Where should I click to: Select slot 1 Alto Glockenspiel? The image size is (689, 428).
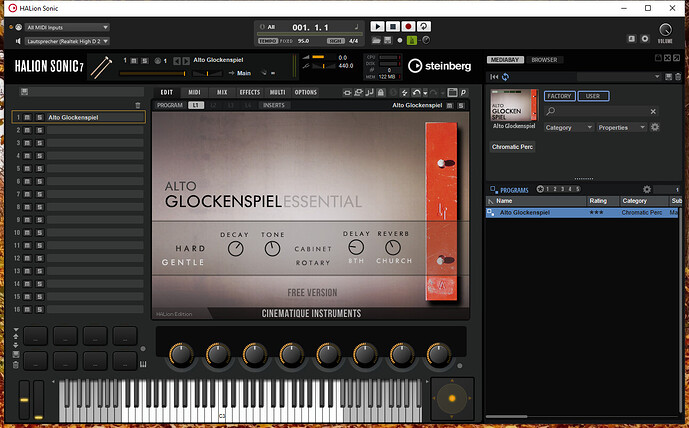click(96, 117)
